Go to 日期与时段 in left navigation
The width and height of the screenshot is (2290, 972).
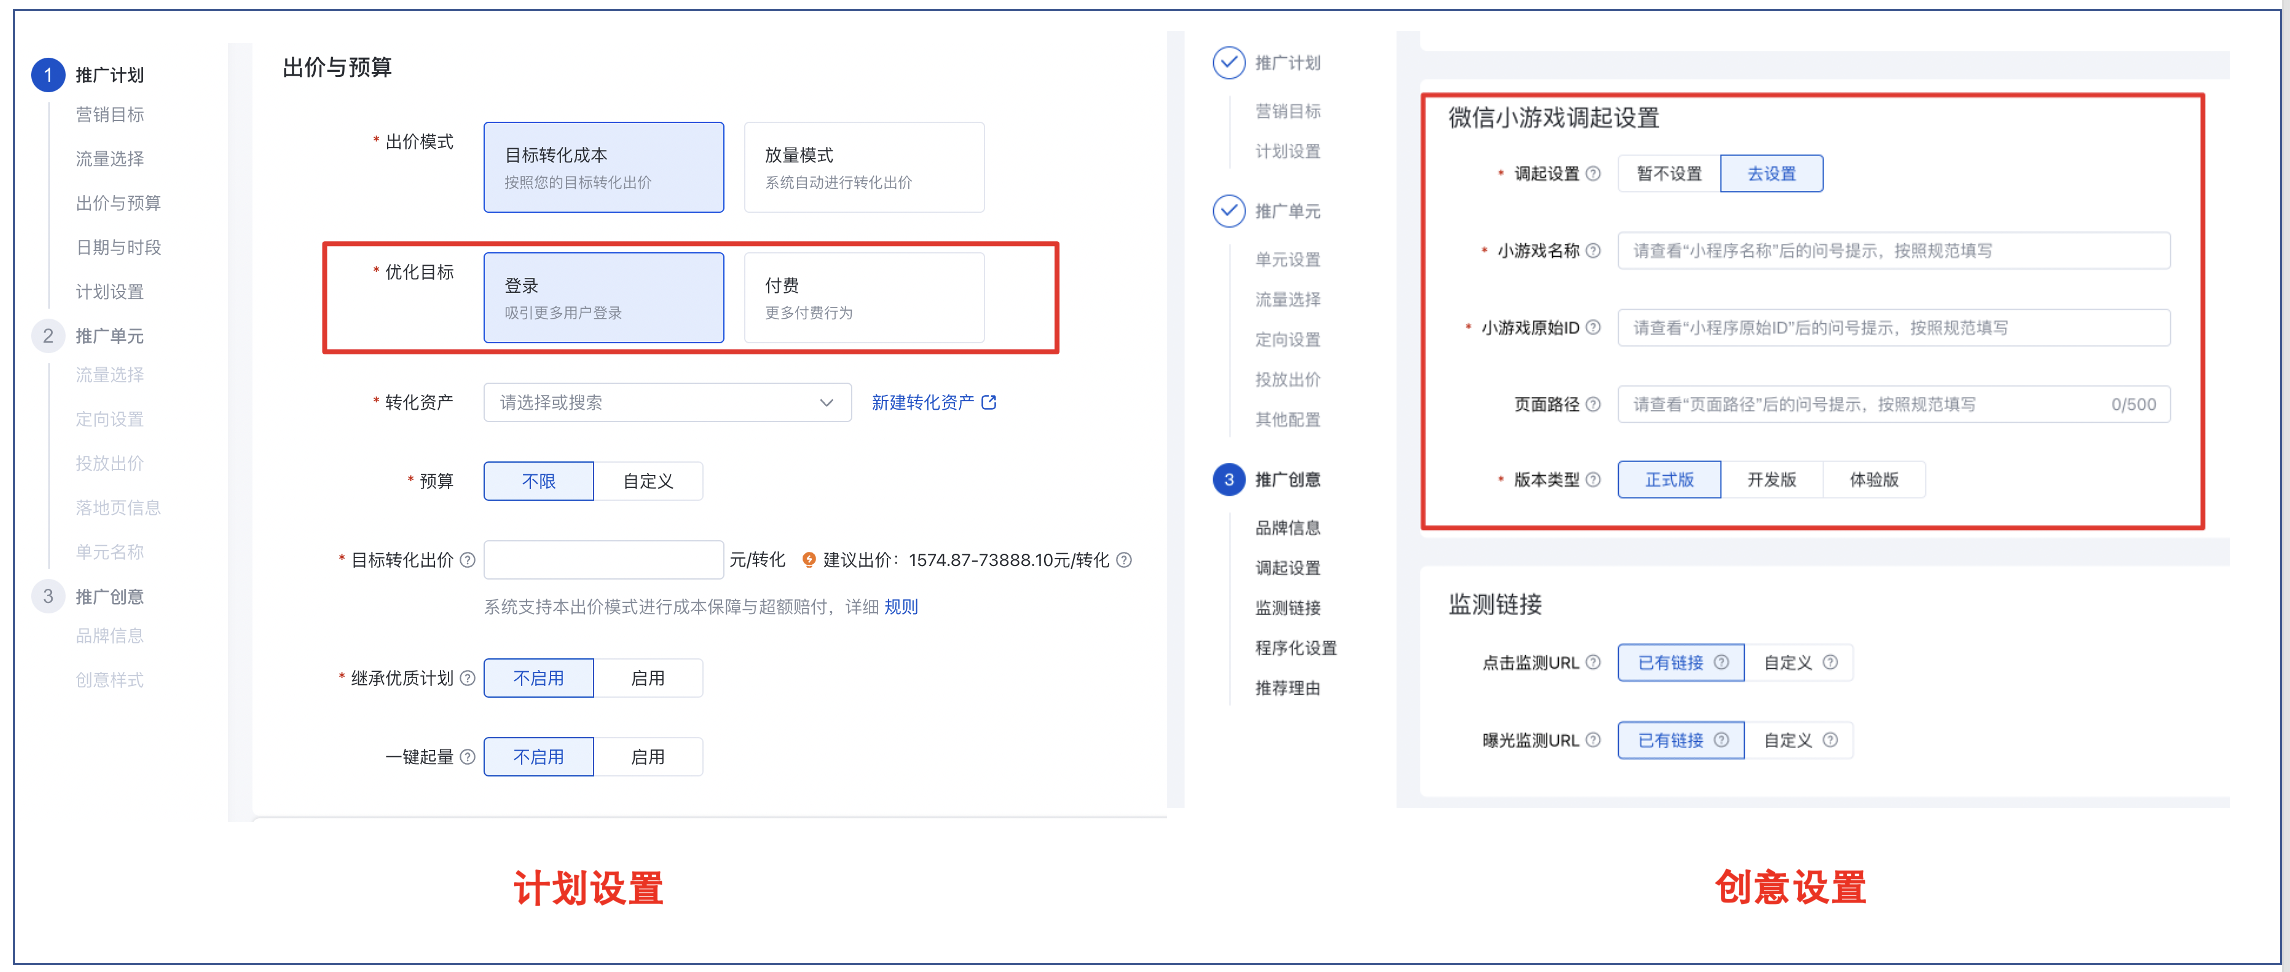point(118,247)
